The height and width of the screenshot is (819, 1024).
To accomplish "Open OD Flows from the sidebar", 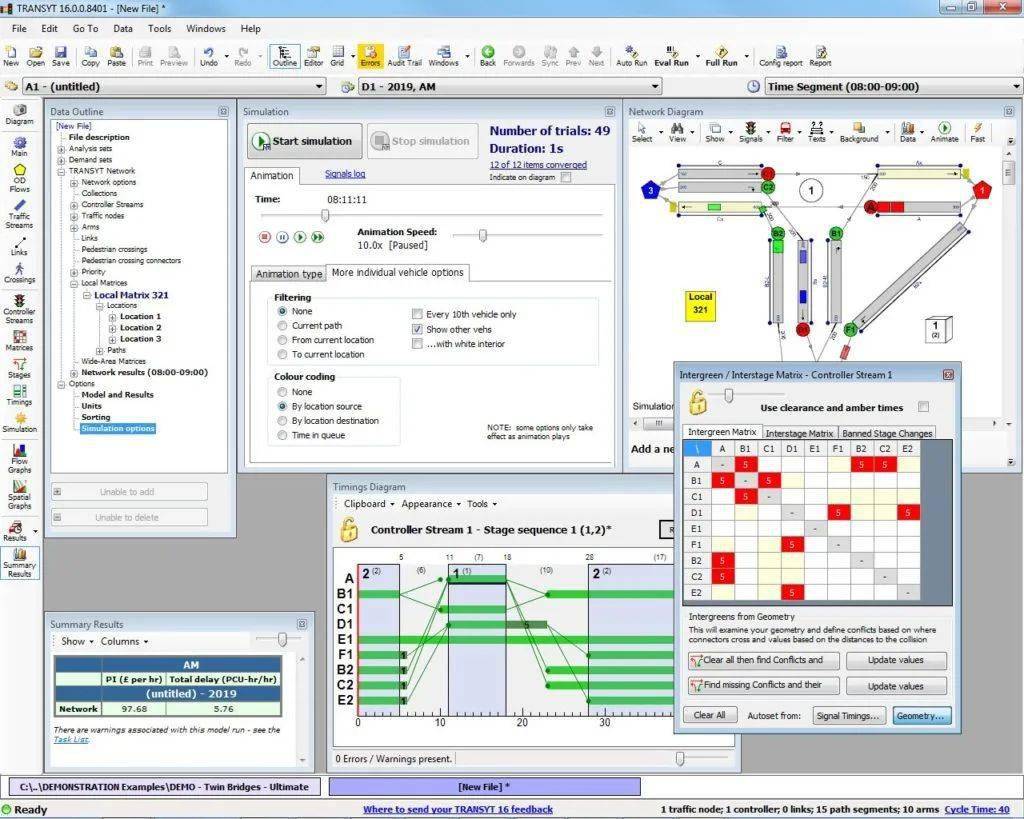I will pyautogui.click(x=19, y=180).
